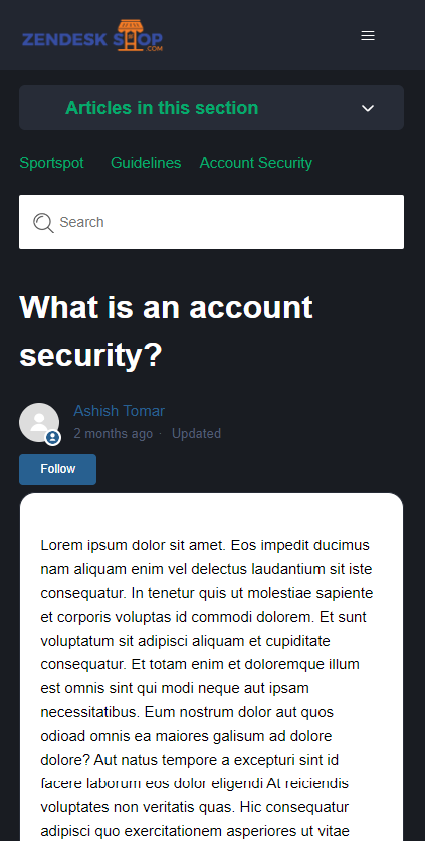Click the small agent badge on avatar

pyautogui.click(x=52, y=438)
